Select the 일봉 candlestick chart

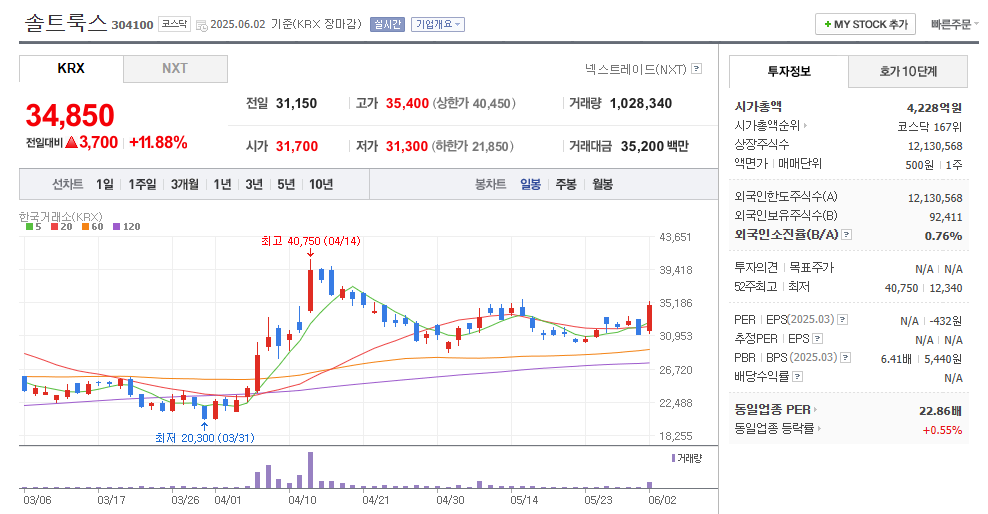(x=531, y=184)
